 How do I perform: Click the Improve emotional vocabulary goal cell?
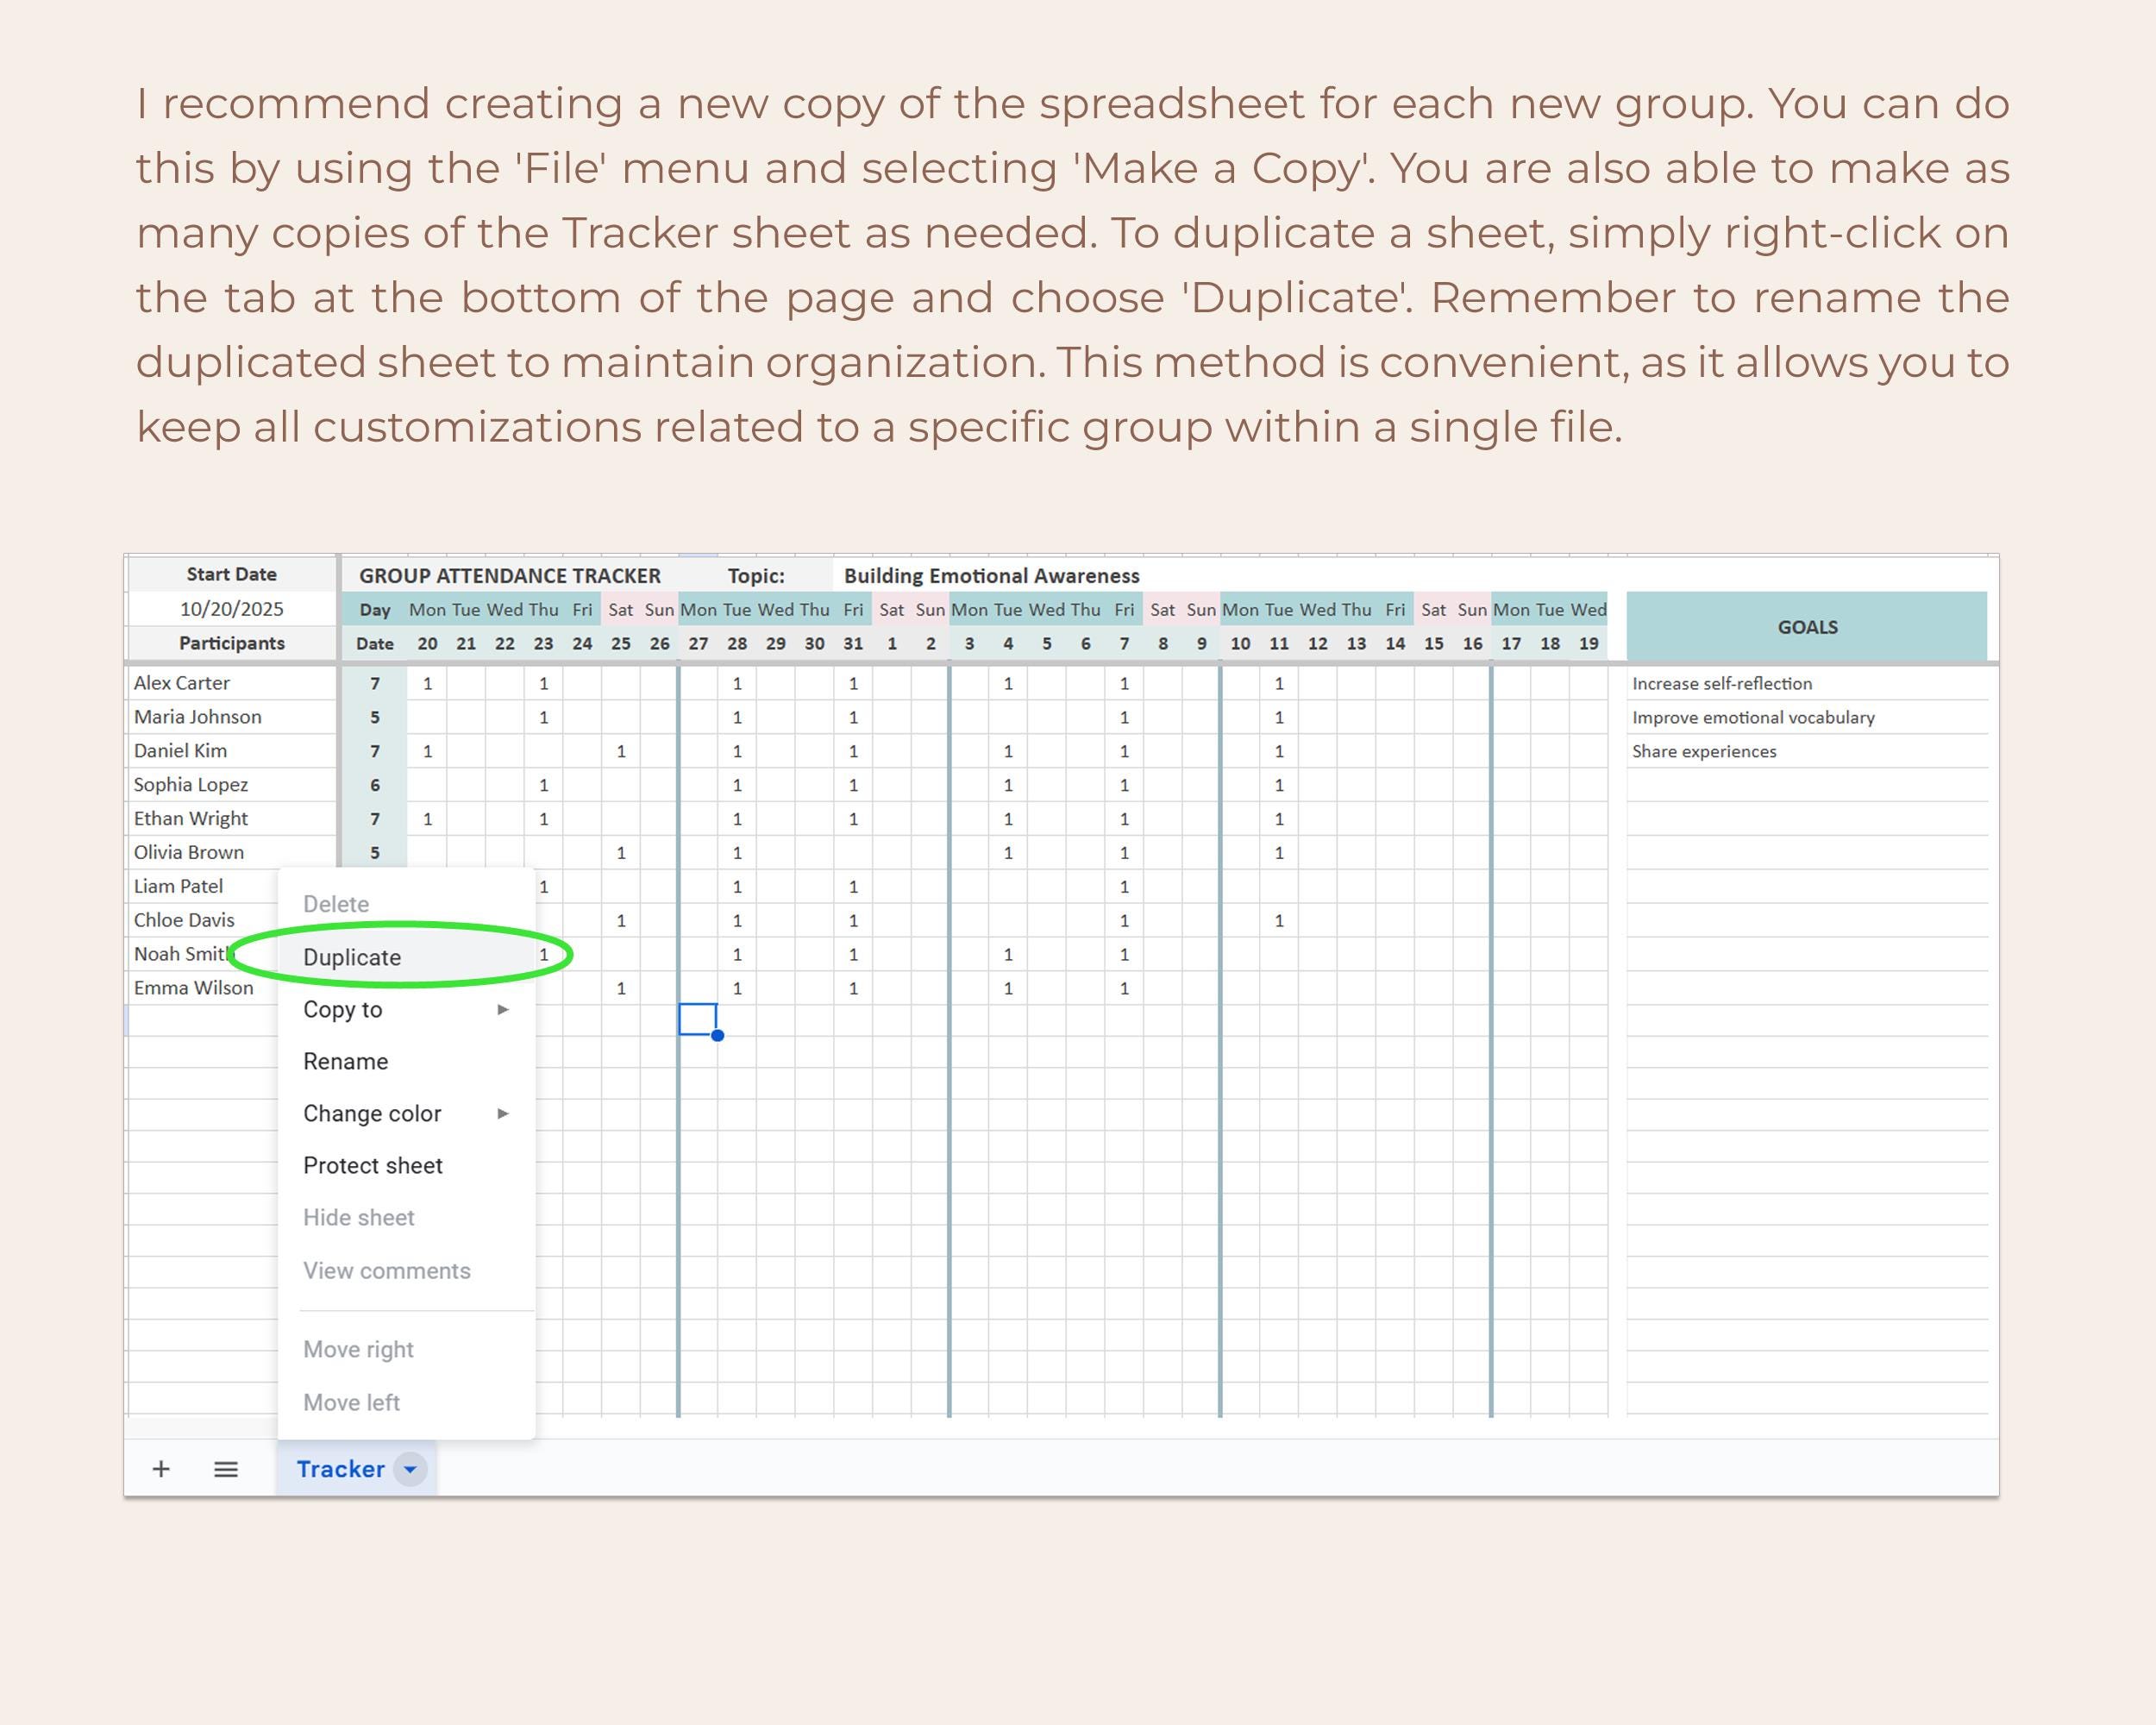pos(1807,717)
